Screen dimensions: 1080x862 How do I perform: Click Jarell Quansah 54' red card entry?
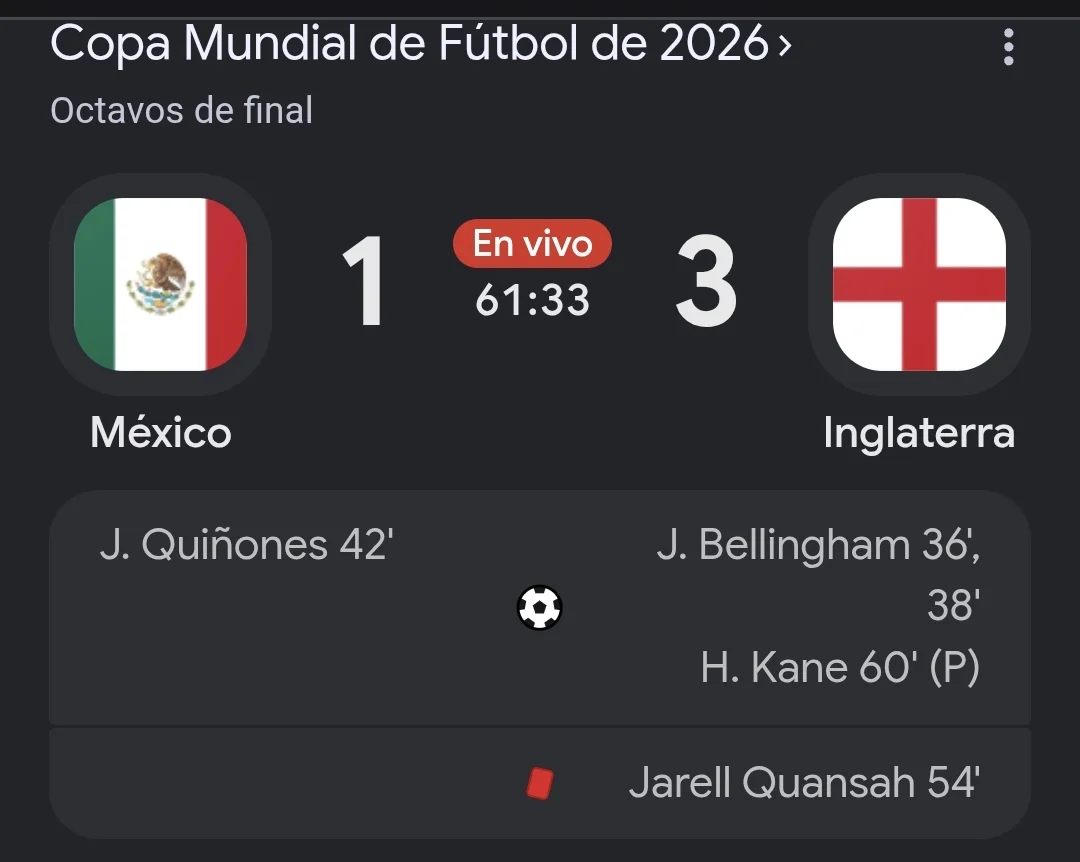coord(804,783)
